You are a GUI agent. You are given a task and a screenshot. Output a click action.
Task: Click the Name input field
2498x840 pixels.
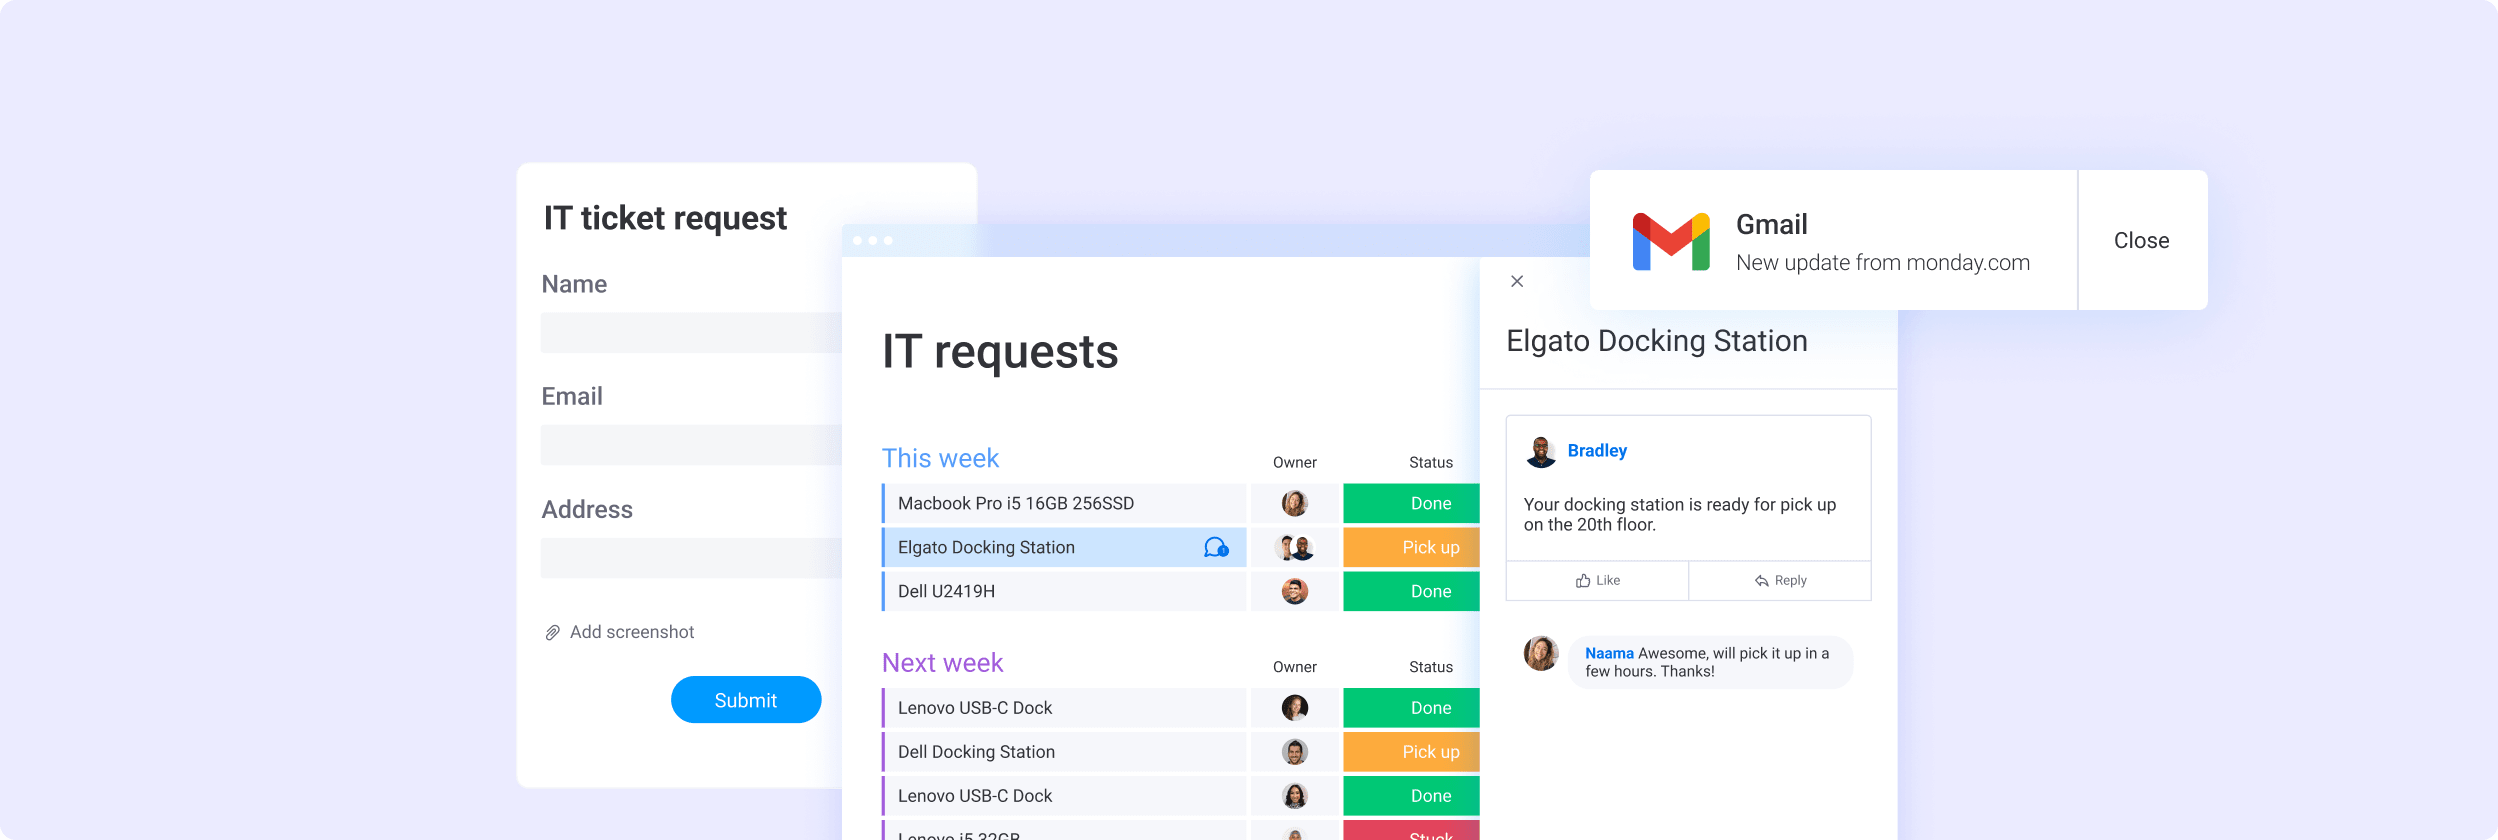(x=691, y=333)
